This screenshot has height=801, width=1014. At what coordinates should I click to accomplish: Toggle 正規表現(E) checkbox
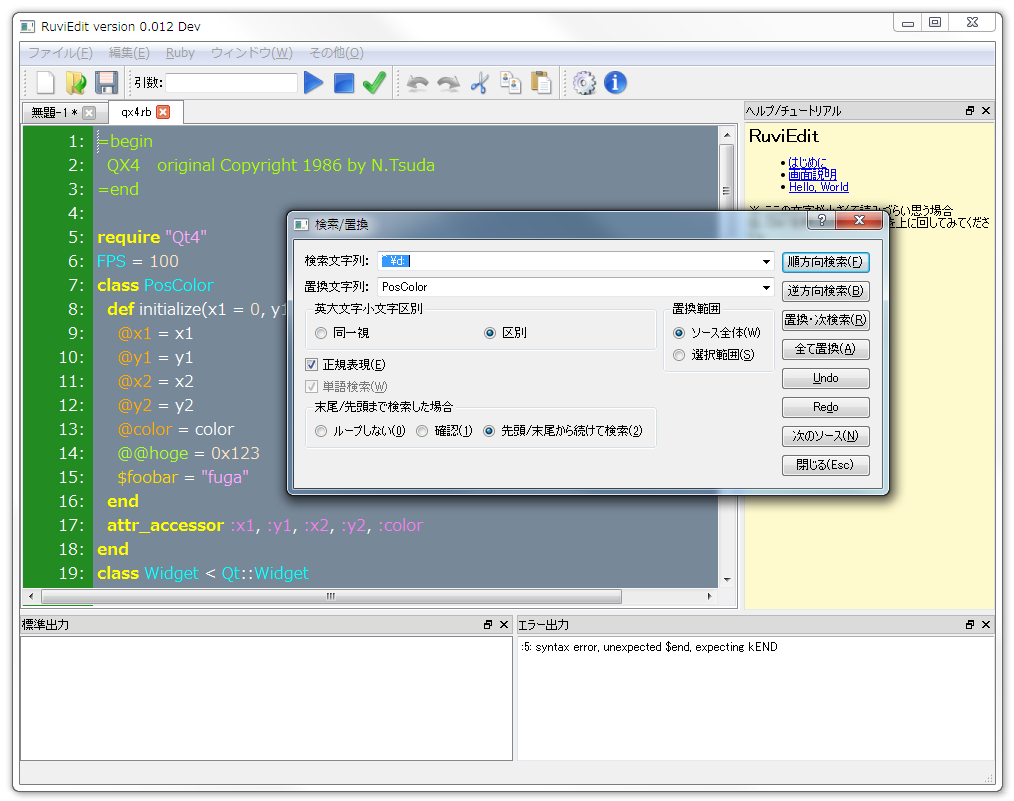click(345, 365)
